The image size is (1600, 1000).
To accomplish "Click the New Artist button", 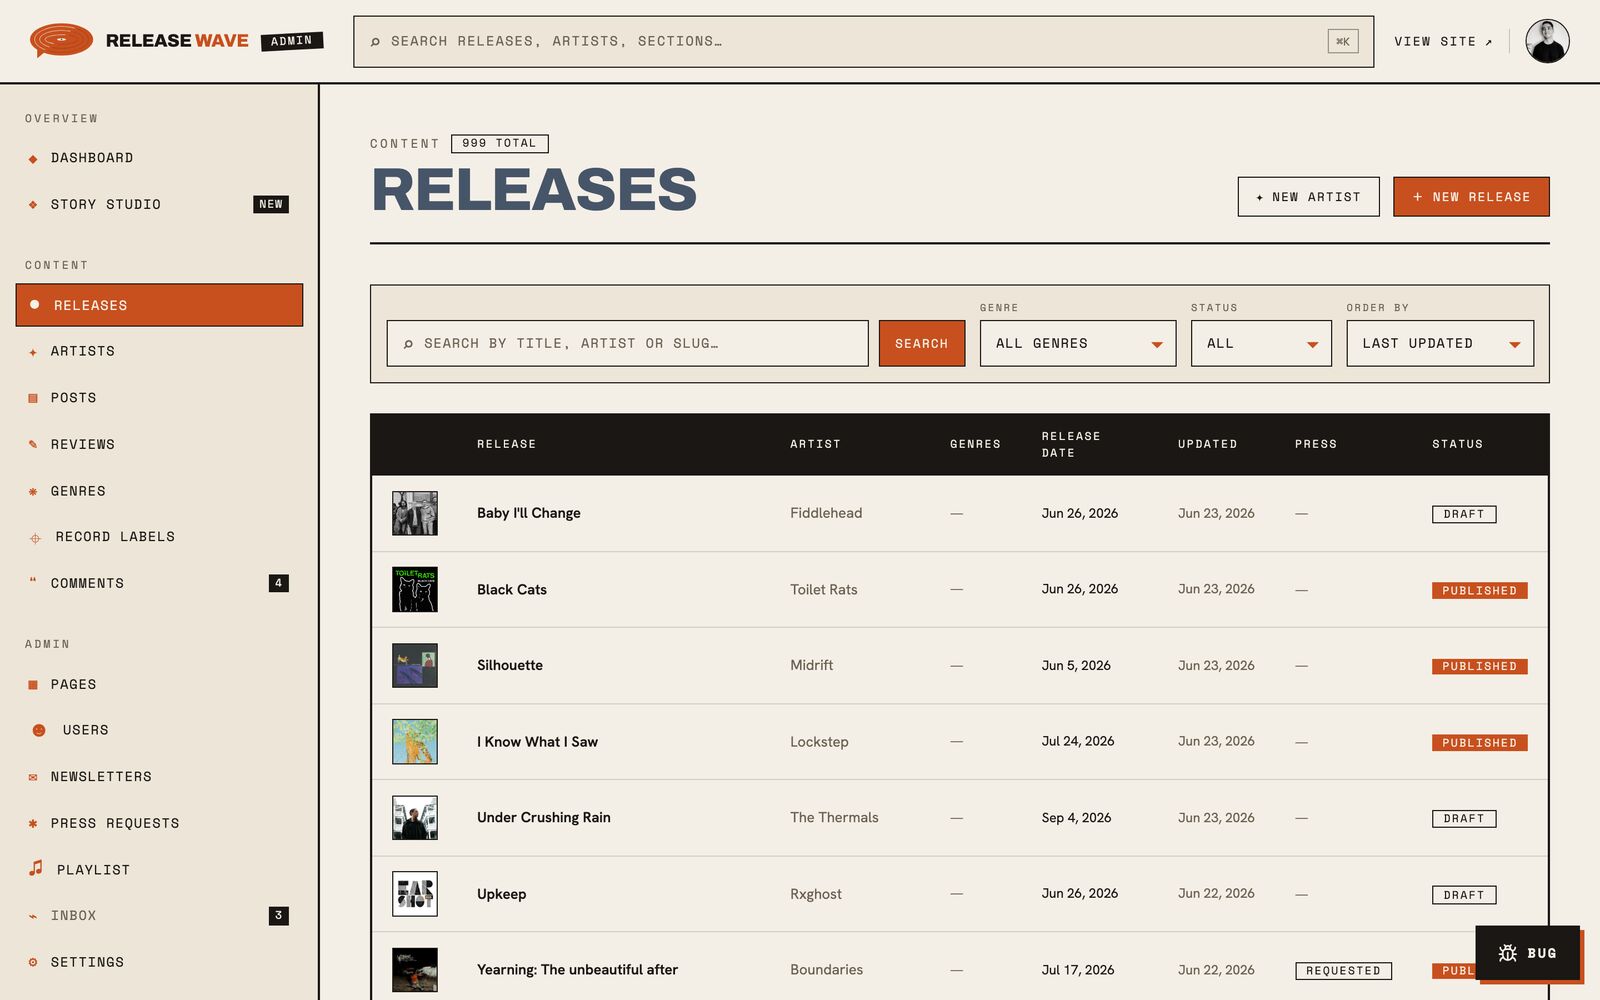I will point(1308,197).
